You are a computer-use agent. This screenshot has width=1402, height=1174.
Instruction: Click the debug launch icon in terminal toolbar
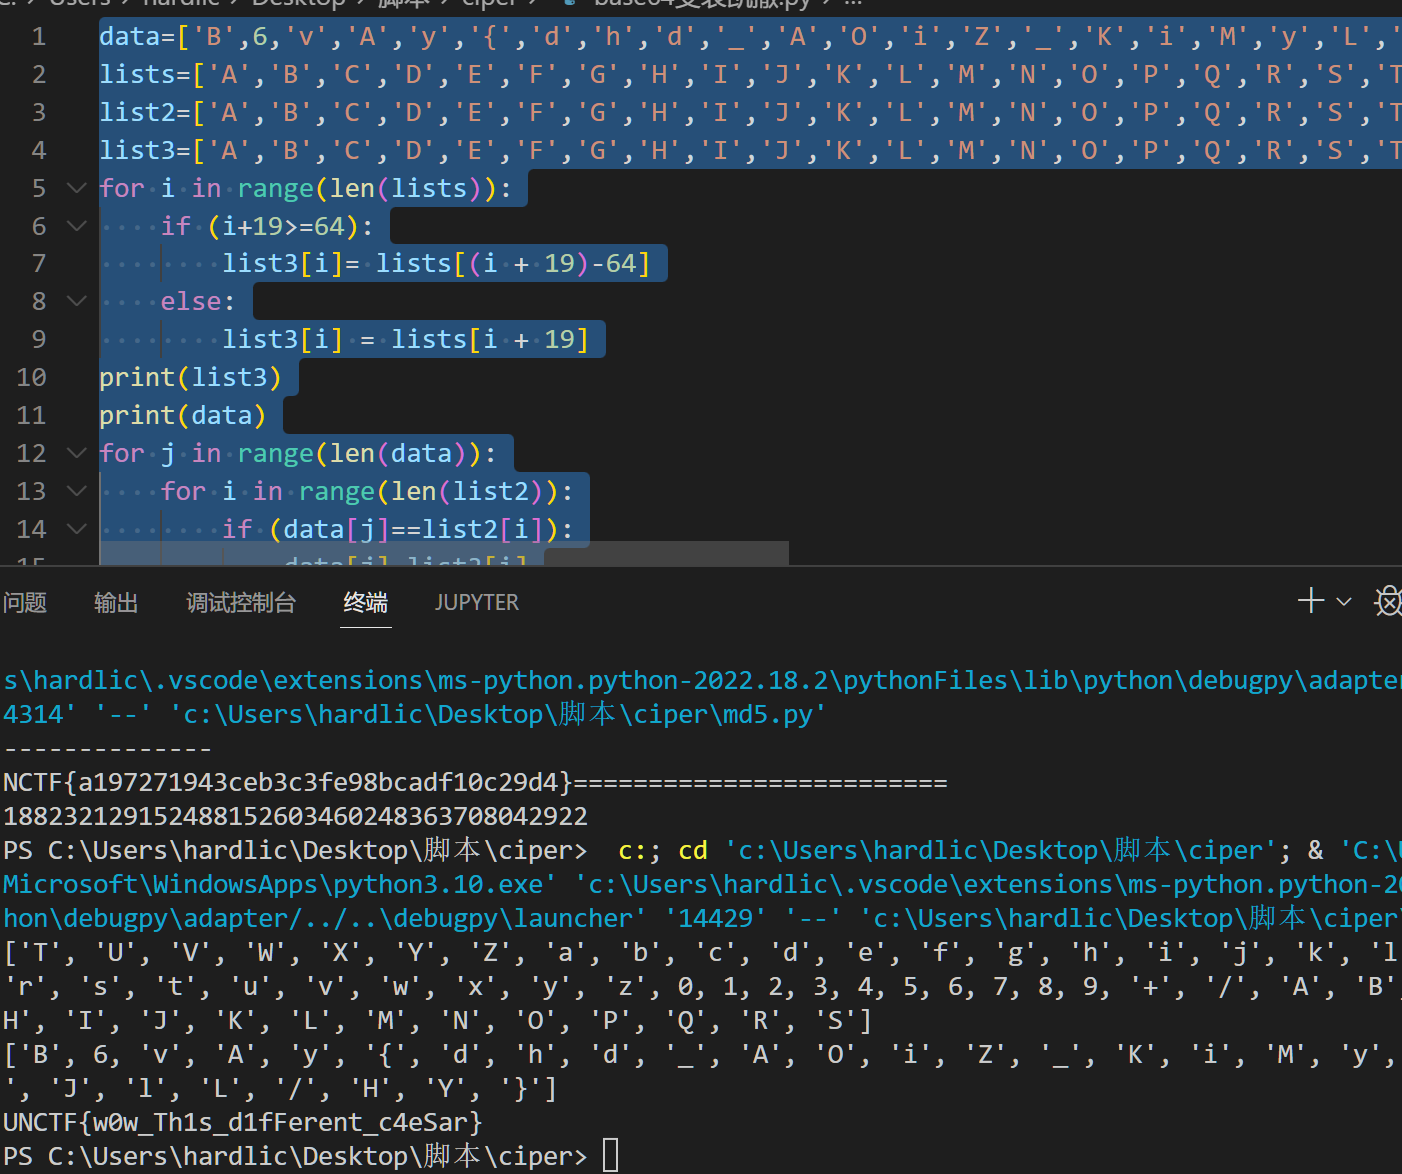click(1388, 601)
